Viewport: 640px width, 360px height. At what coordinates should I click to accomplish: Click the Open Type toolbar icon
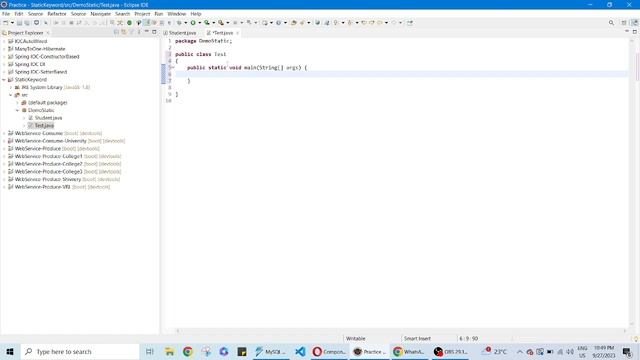[x=293, y=23]
